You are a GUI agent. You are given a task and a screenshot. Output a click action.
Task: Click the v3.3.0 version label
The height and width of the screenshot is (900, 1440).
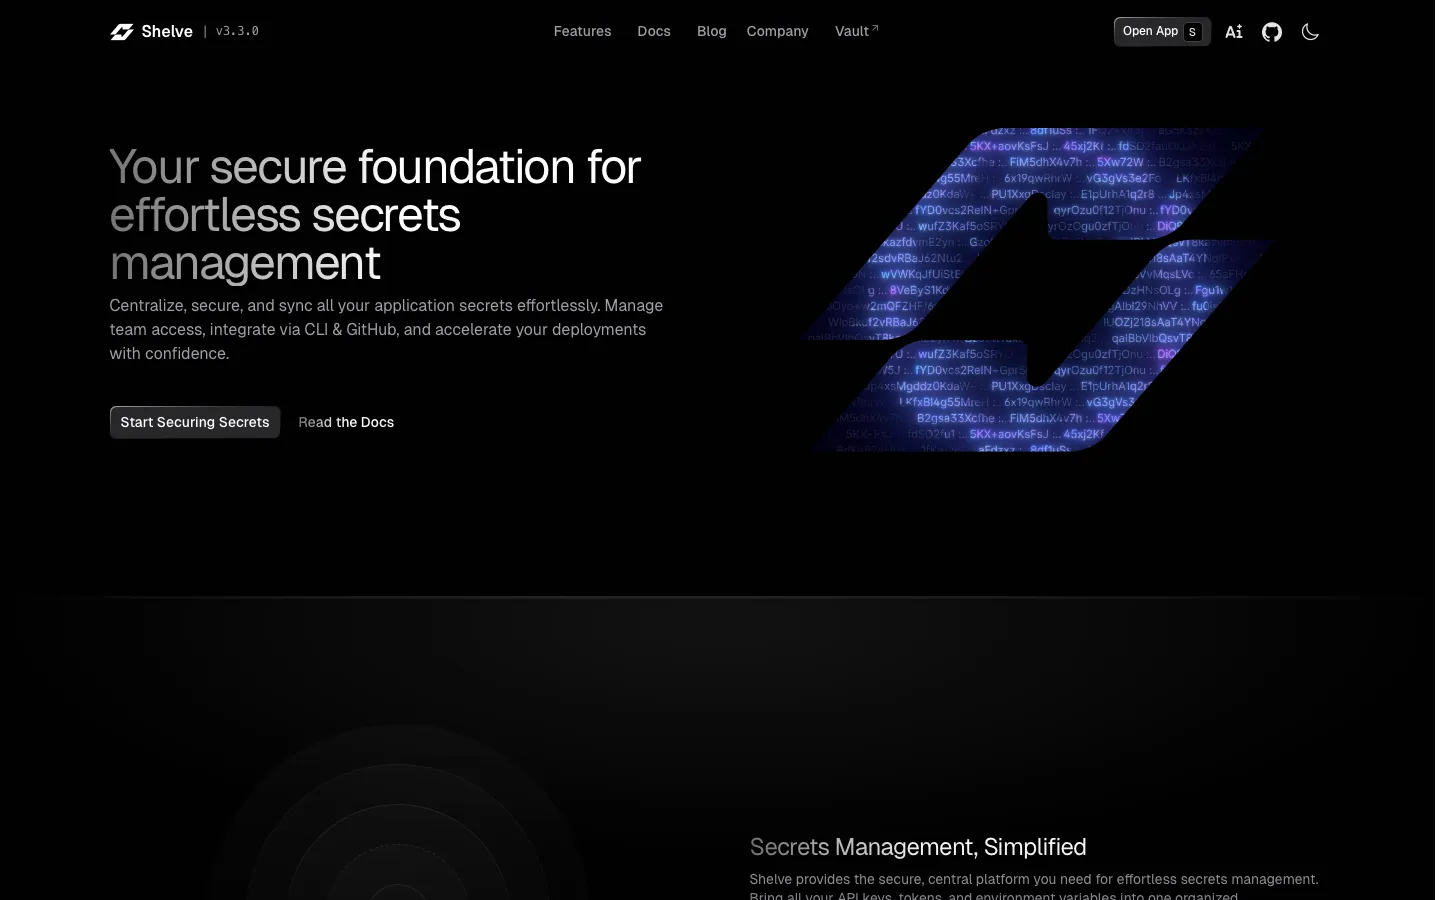(237, 32)
